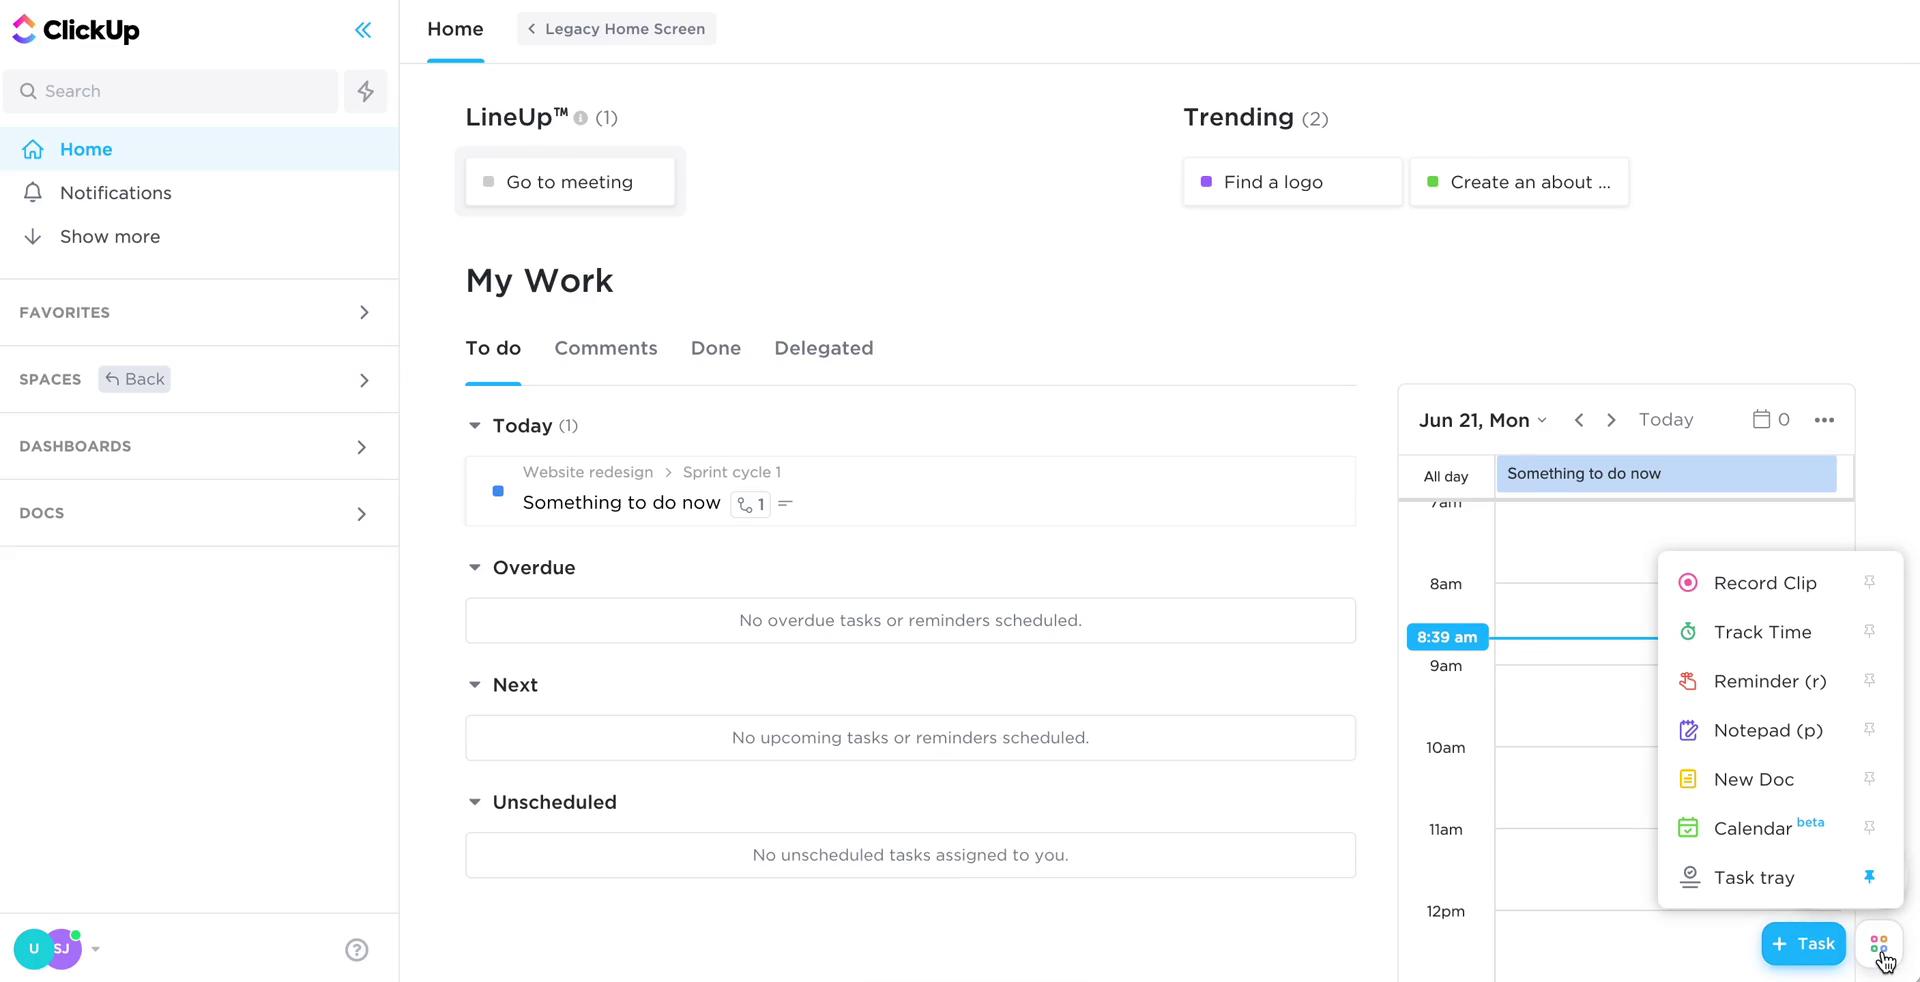The height and width of the screenshot is (982, 1920).
Task: Go to next day in calendar
Action: [1611, 420]
